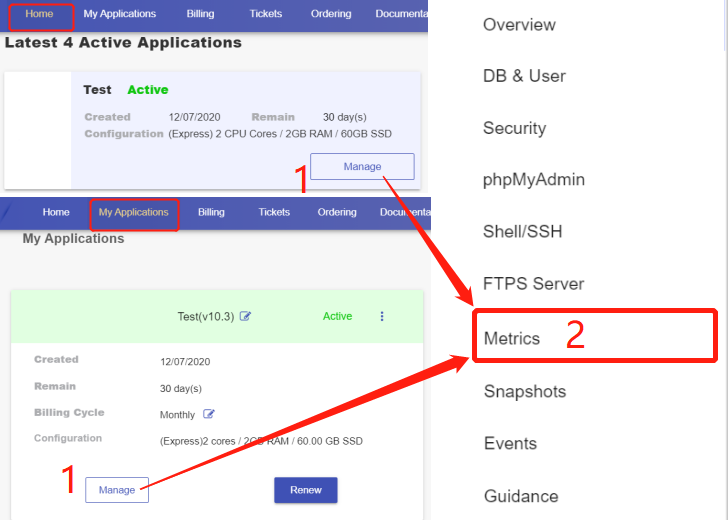
Task: Select highlighted Home tab in top navigation bar
Action: click(x=39, y=15)
